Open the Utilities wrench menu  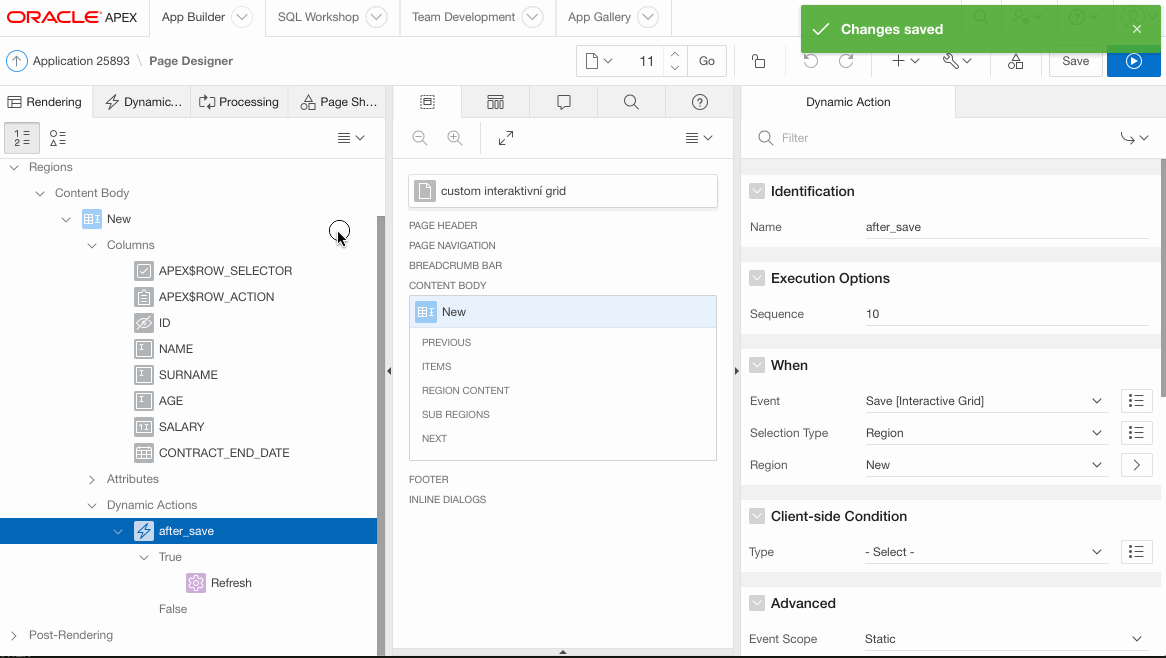click(957, 61)
